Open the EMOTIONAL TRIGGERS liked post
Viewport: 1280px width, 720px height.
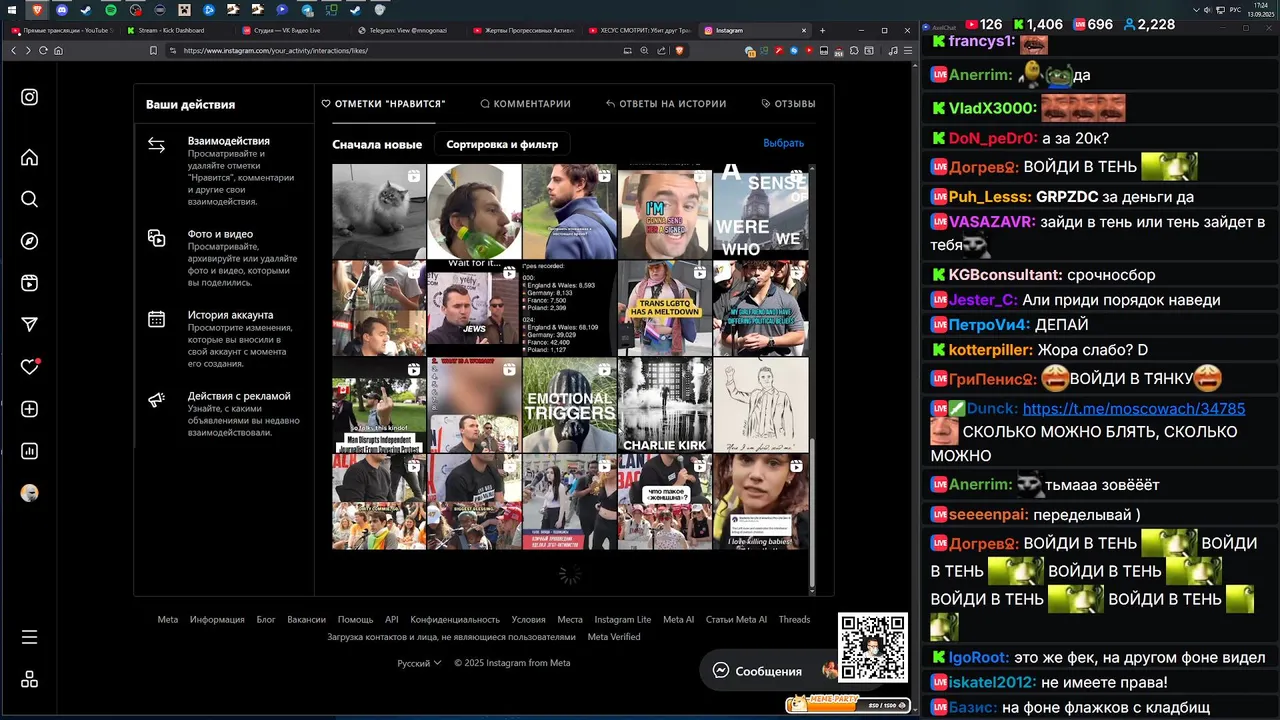[569, 405]
